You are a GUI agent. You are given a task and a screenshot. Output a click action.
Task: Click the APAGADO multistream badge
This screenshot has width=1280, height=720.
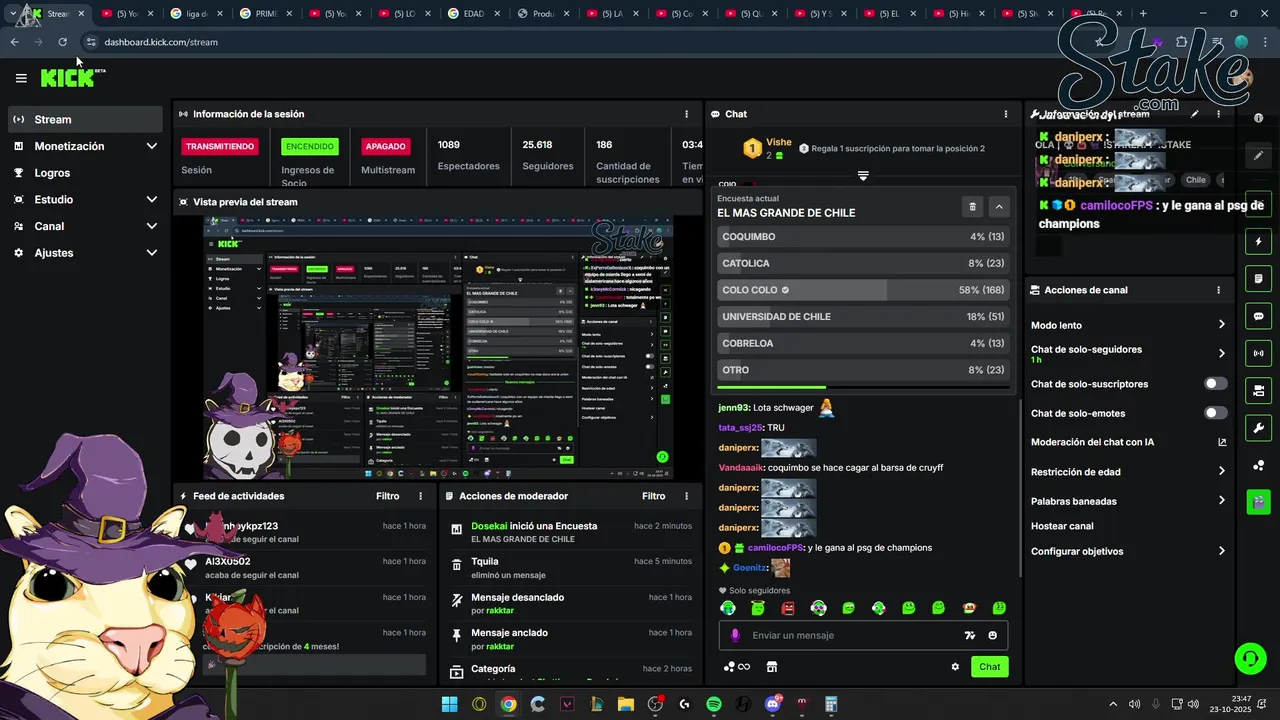pyautogui.click(x=386, y=146)
